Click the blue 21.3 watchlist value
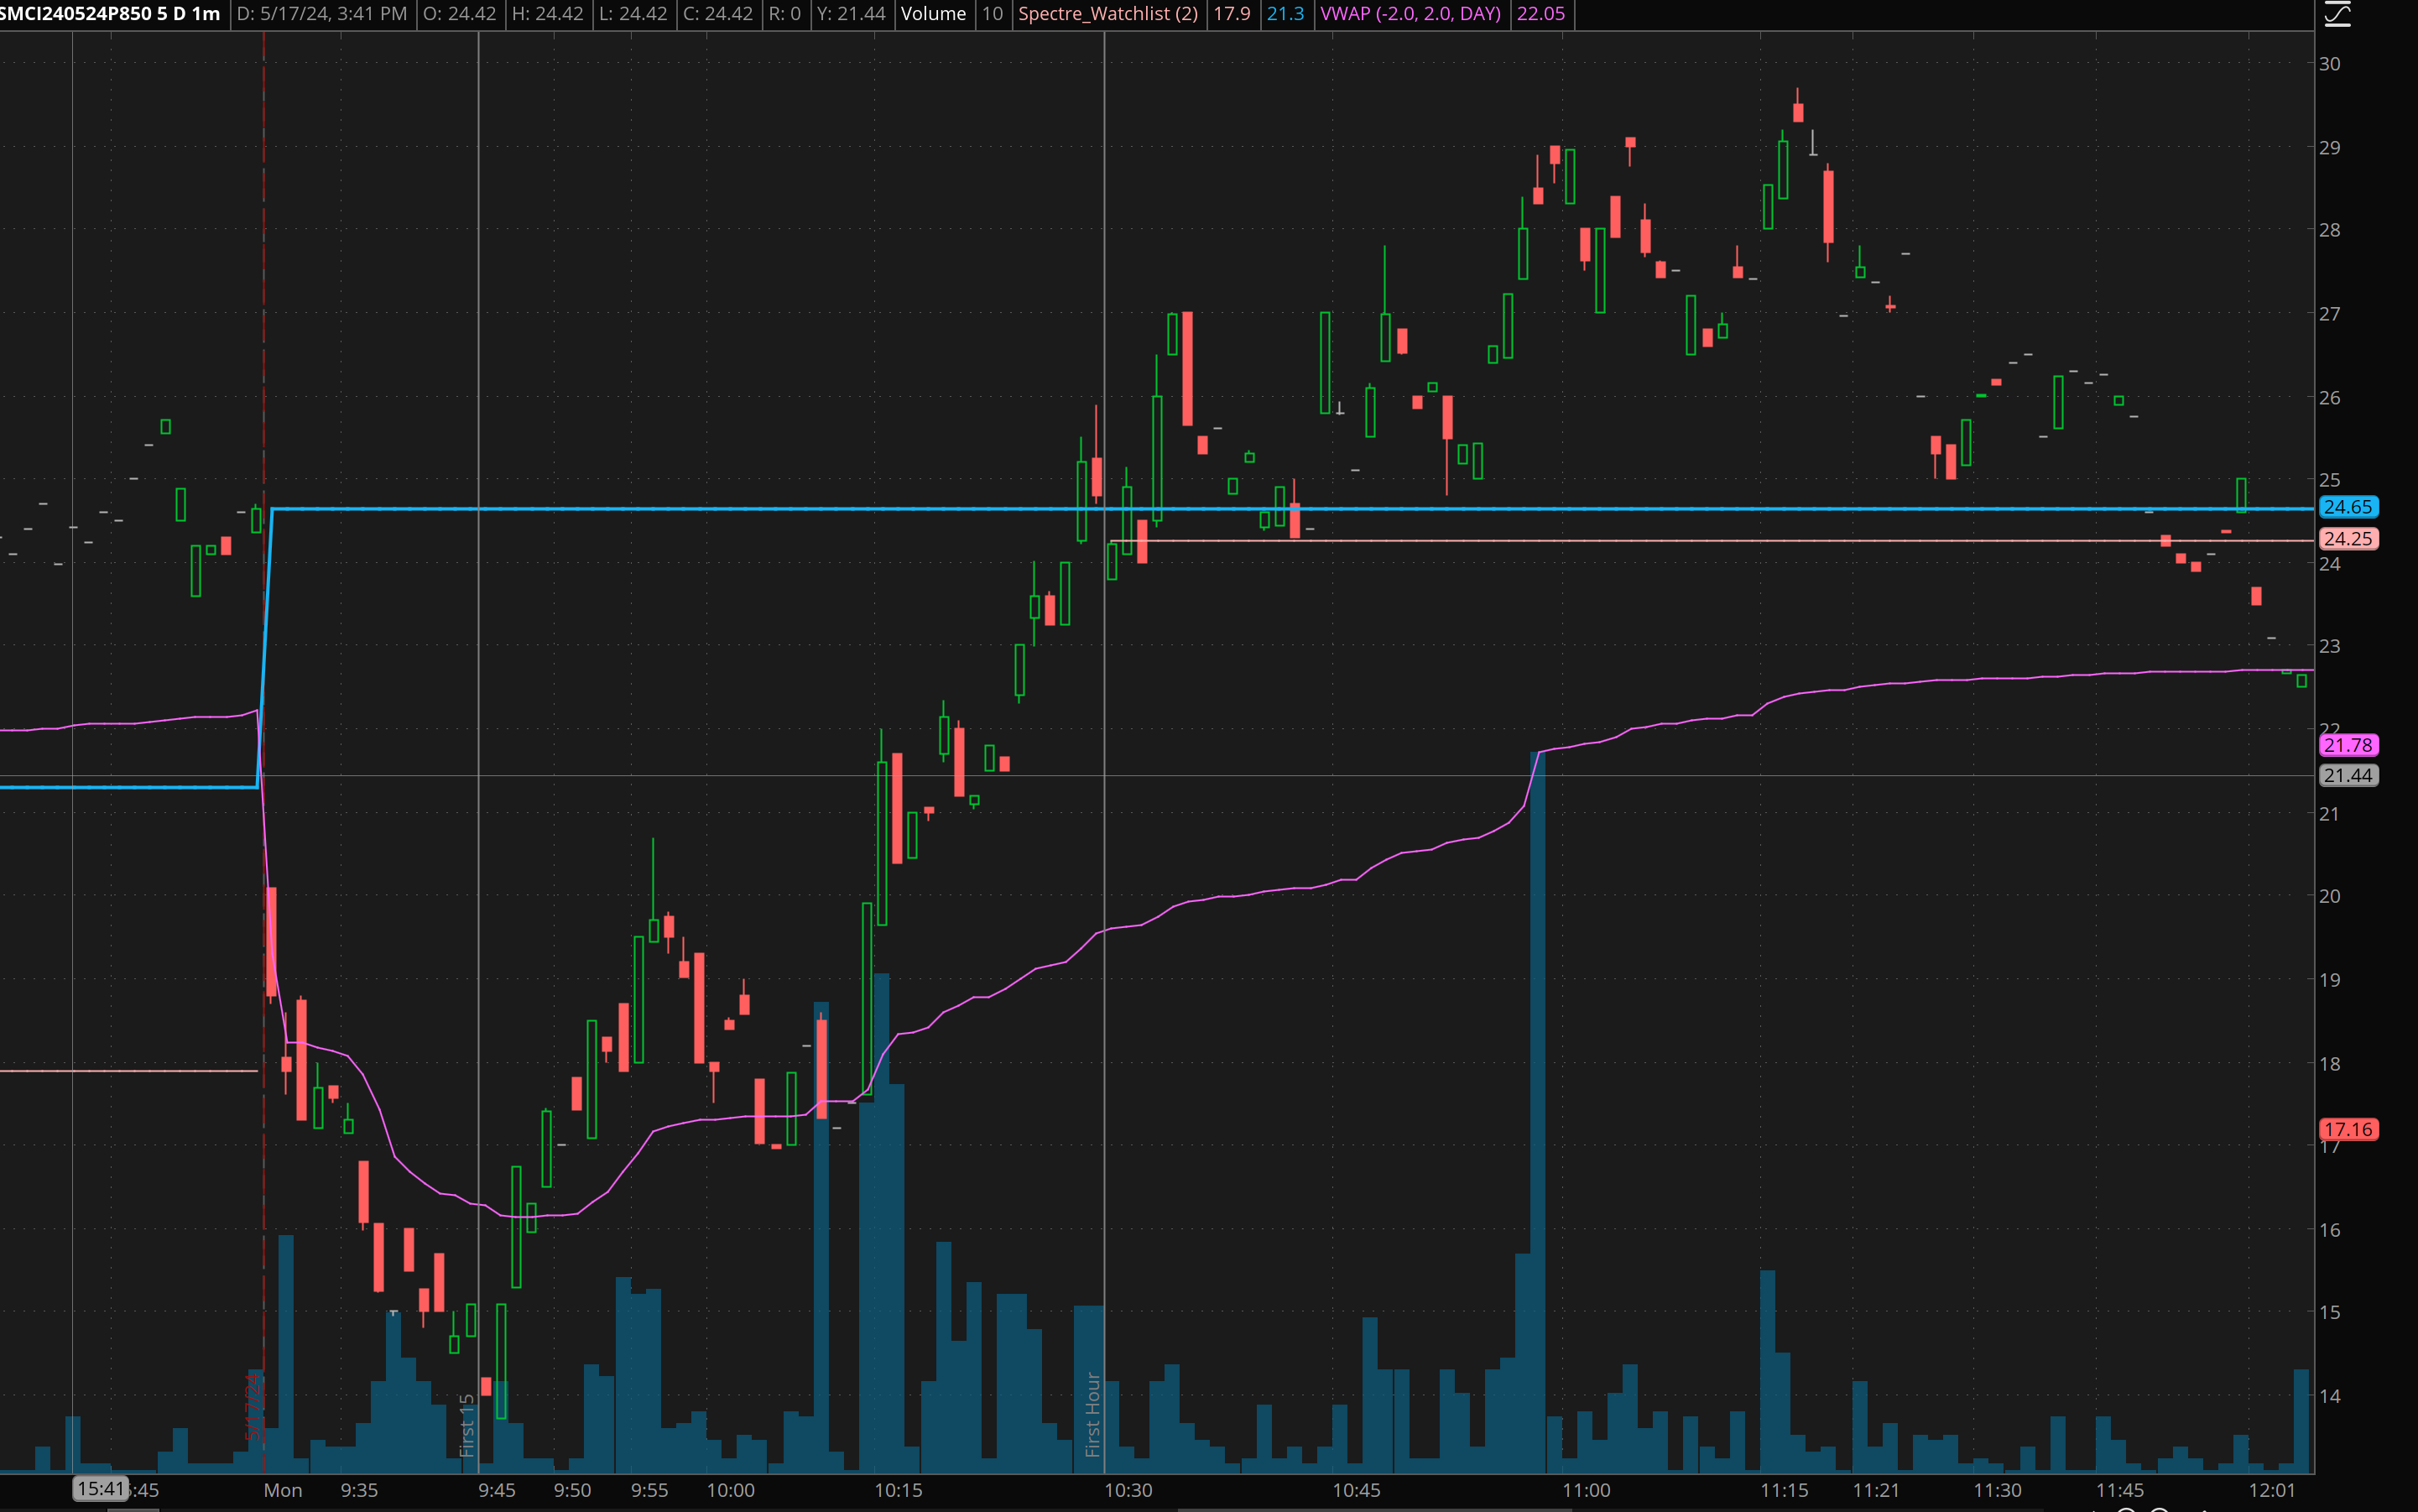 [x=1285, y=14]
